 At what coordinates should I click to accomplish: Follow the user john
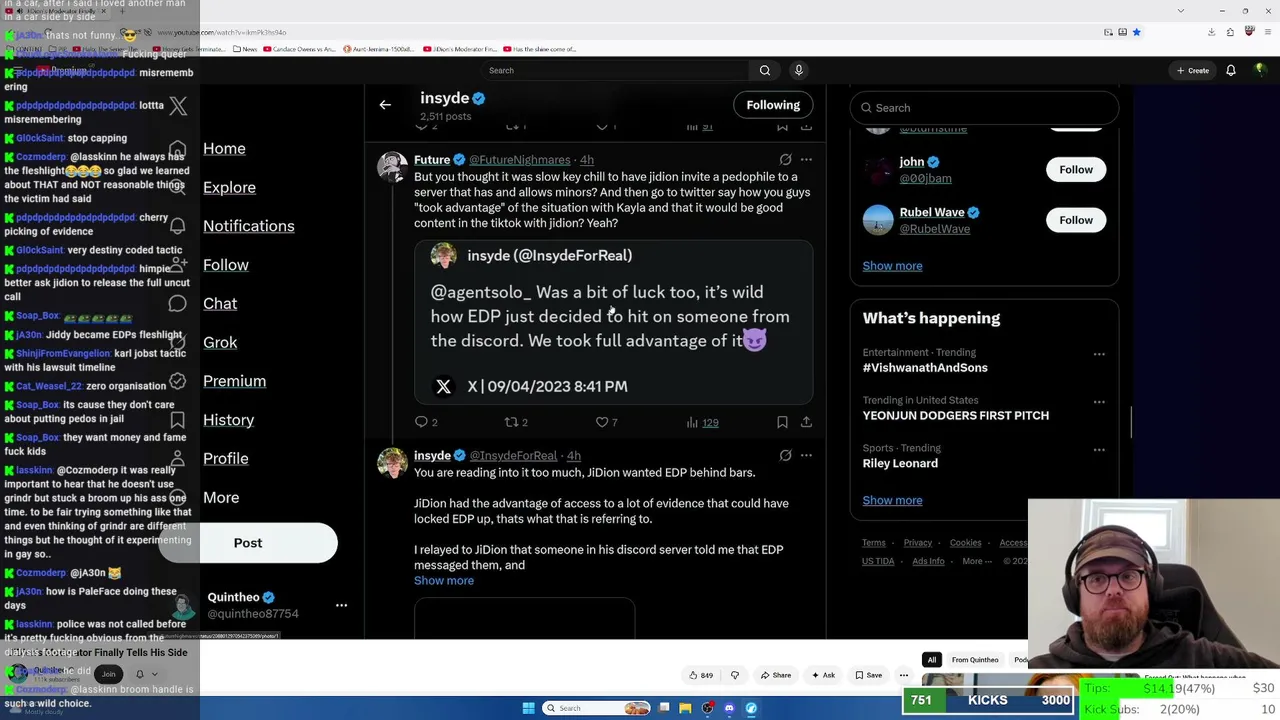click(x=1076, y=170)
